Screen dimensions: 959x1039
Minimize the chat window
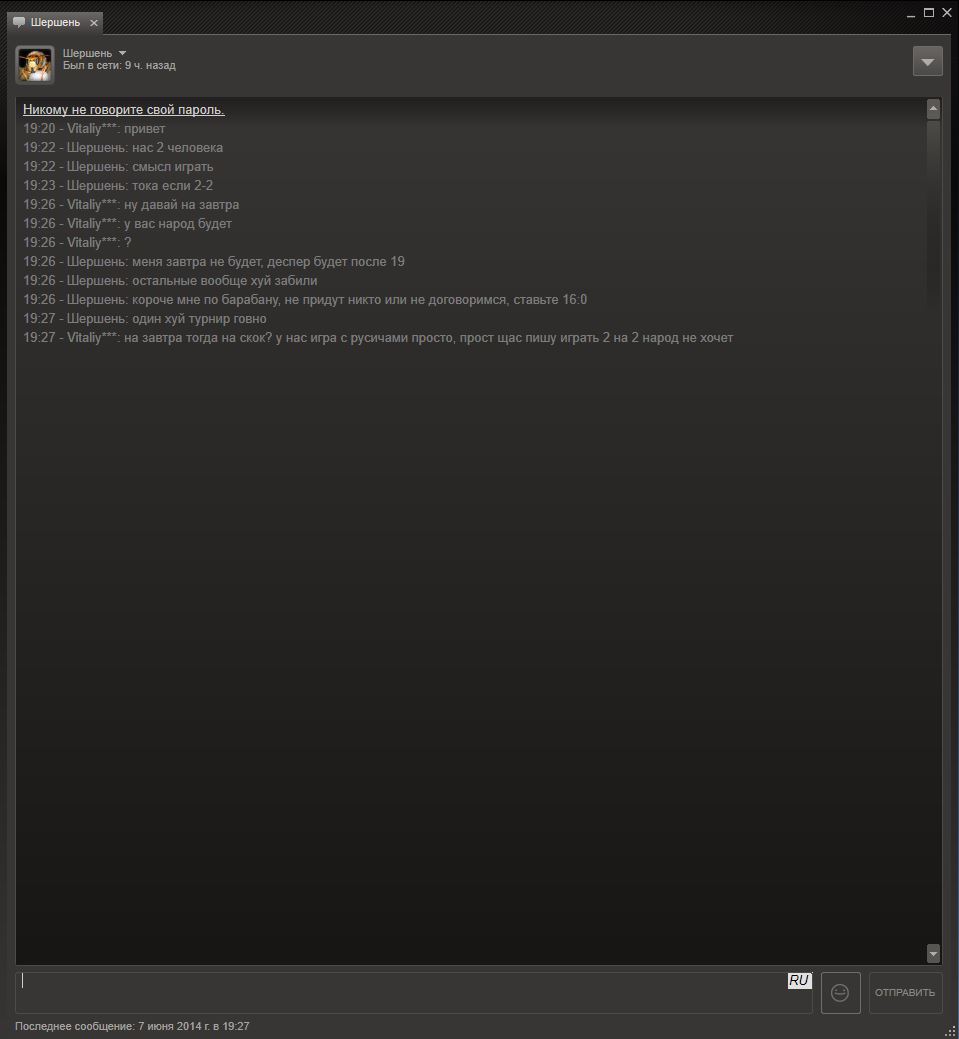point(911,13)
